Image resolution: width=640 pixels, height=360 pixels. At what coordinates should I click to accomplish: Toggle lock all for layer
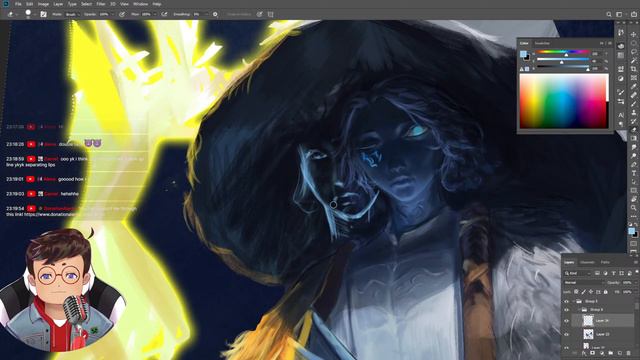tap(606, 292)
